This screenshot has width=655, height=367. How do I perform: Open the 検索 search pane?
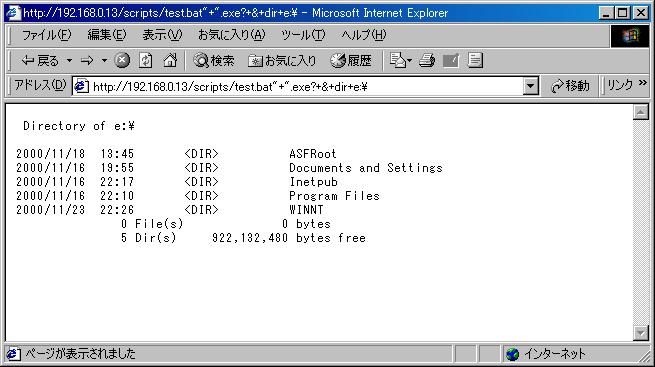point(214,61)
